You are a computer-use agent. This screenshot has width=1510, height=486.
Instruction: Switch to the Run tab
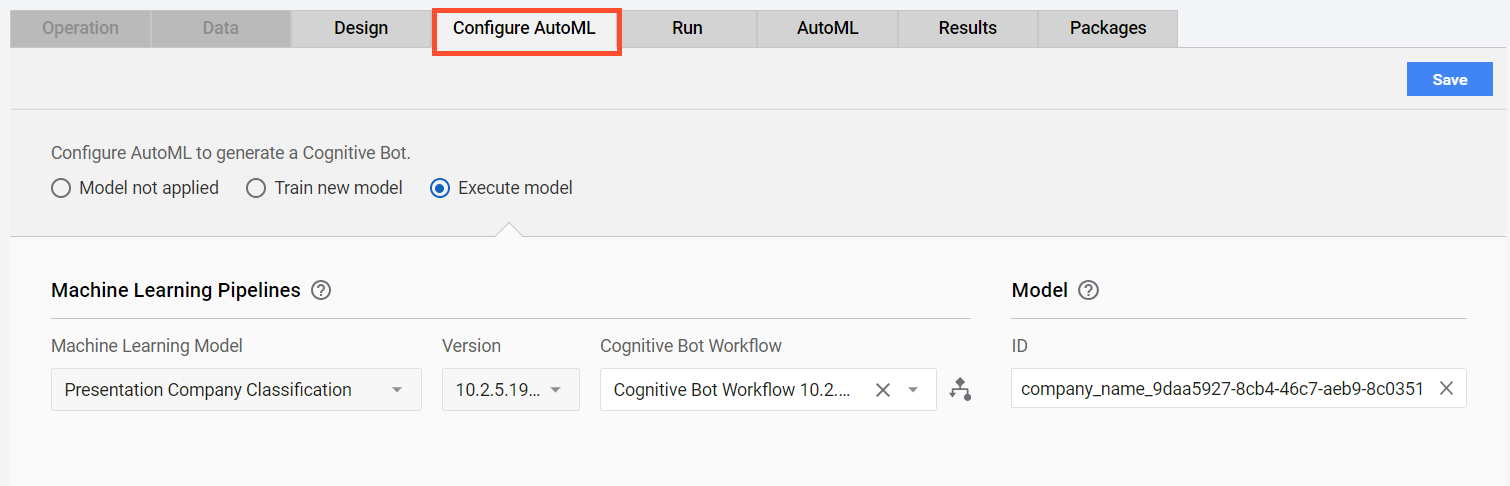[x=687, y=28]
